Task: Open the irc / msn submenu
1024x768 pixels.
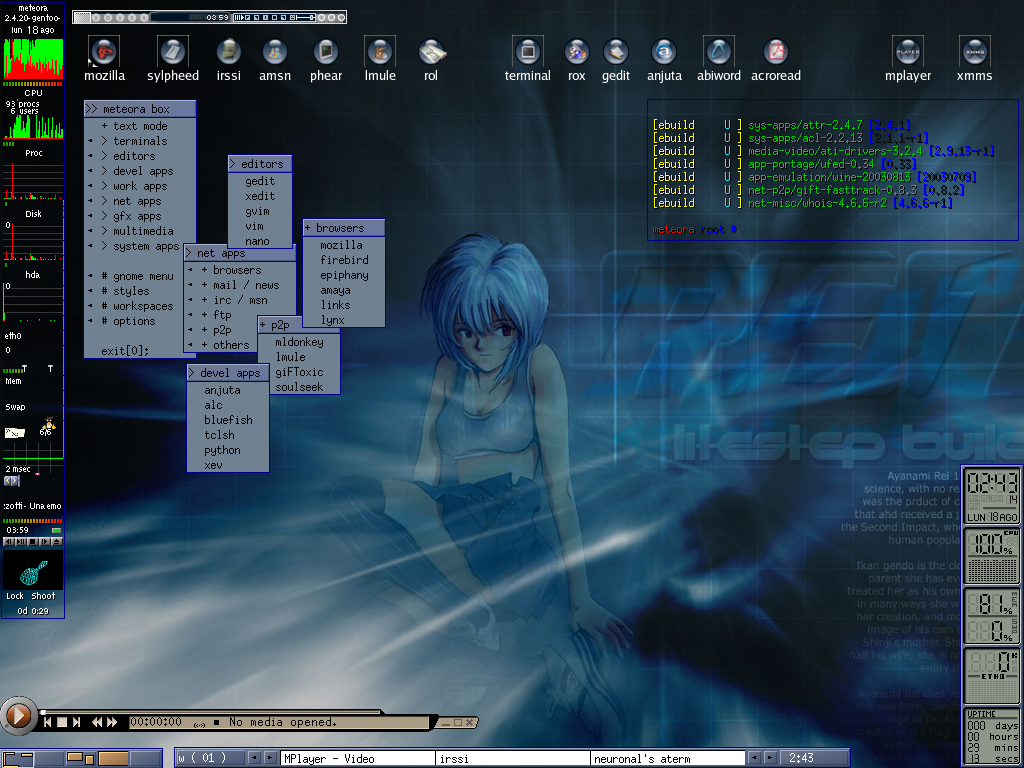Action: [240, 300]
